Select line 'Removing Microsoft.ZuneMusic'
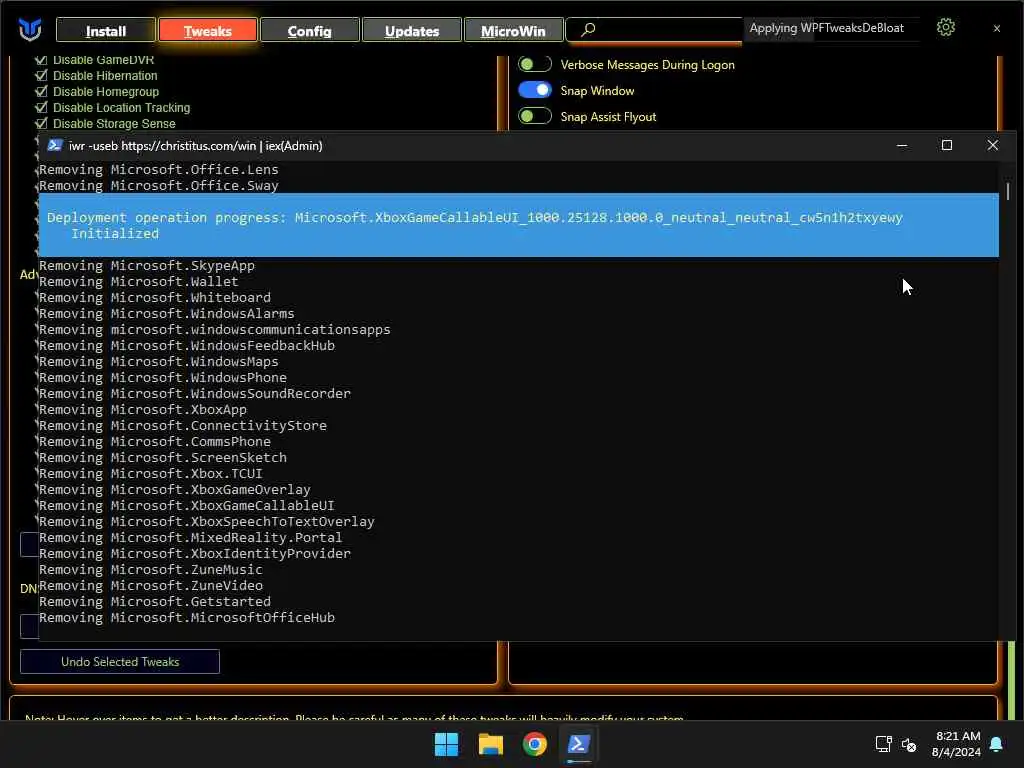 coord(151,569)
